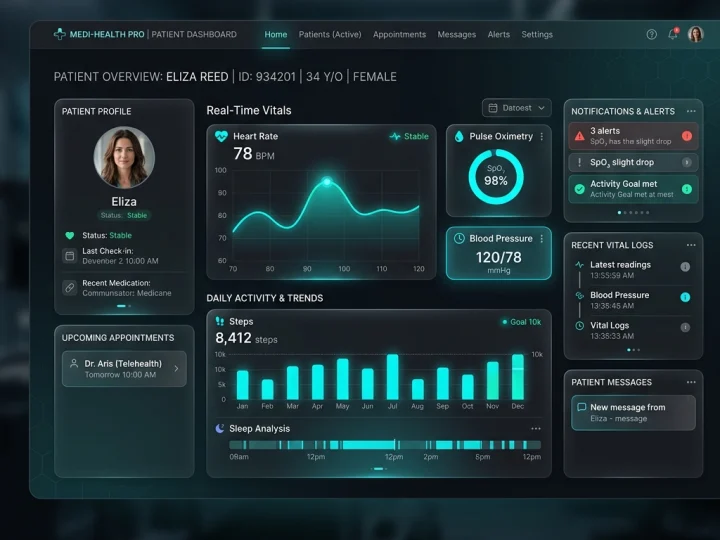The height and width of the screenshot is (540, 720).
Task: Click the info badge on Latest readings
Action: pos(685,266)
